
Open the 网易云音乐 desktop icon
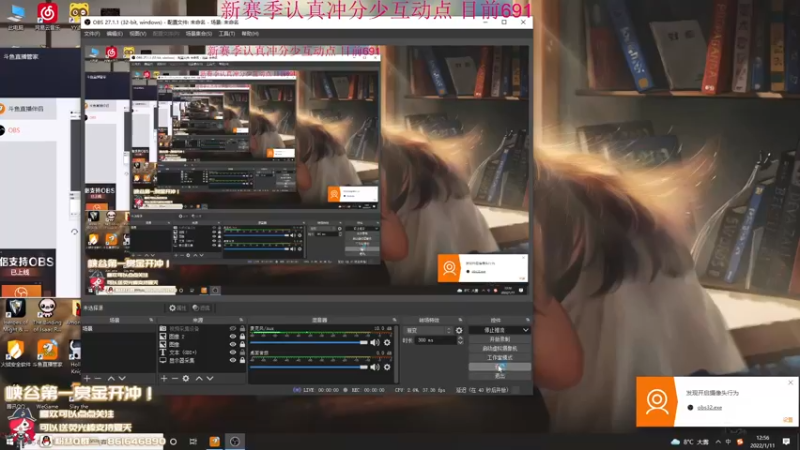point(47,15)
